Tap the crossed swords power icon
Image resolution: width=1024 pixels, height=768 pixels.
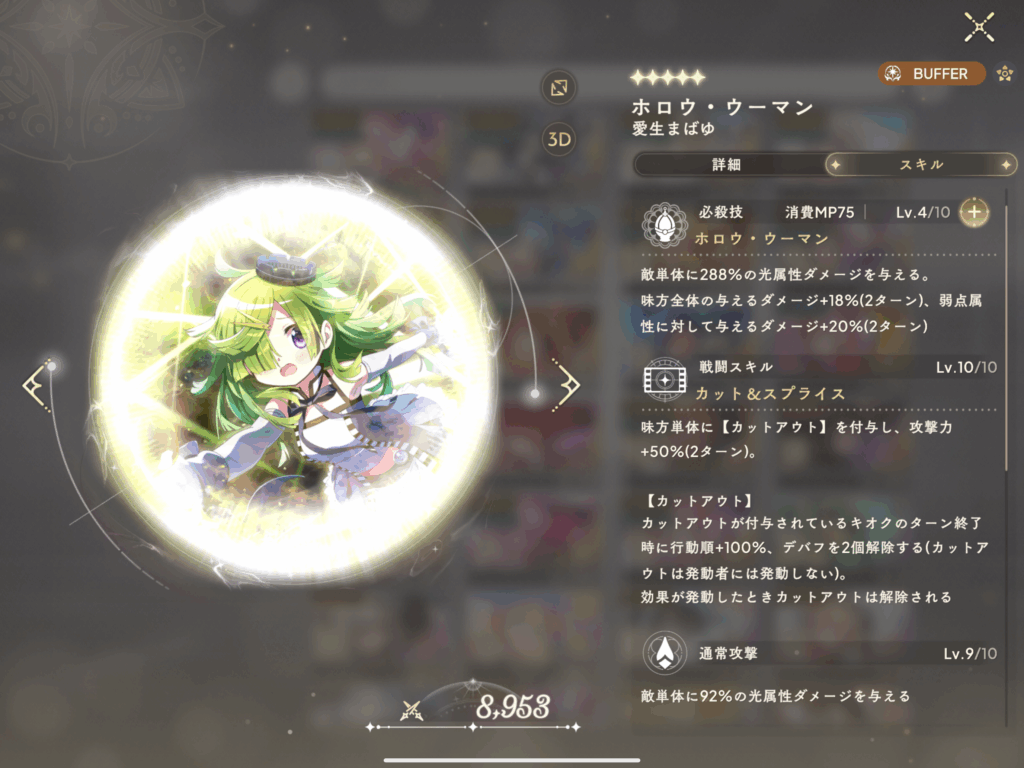click(412, 710)
